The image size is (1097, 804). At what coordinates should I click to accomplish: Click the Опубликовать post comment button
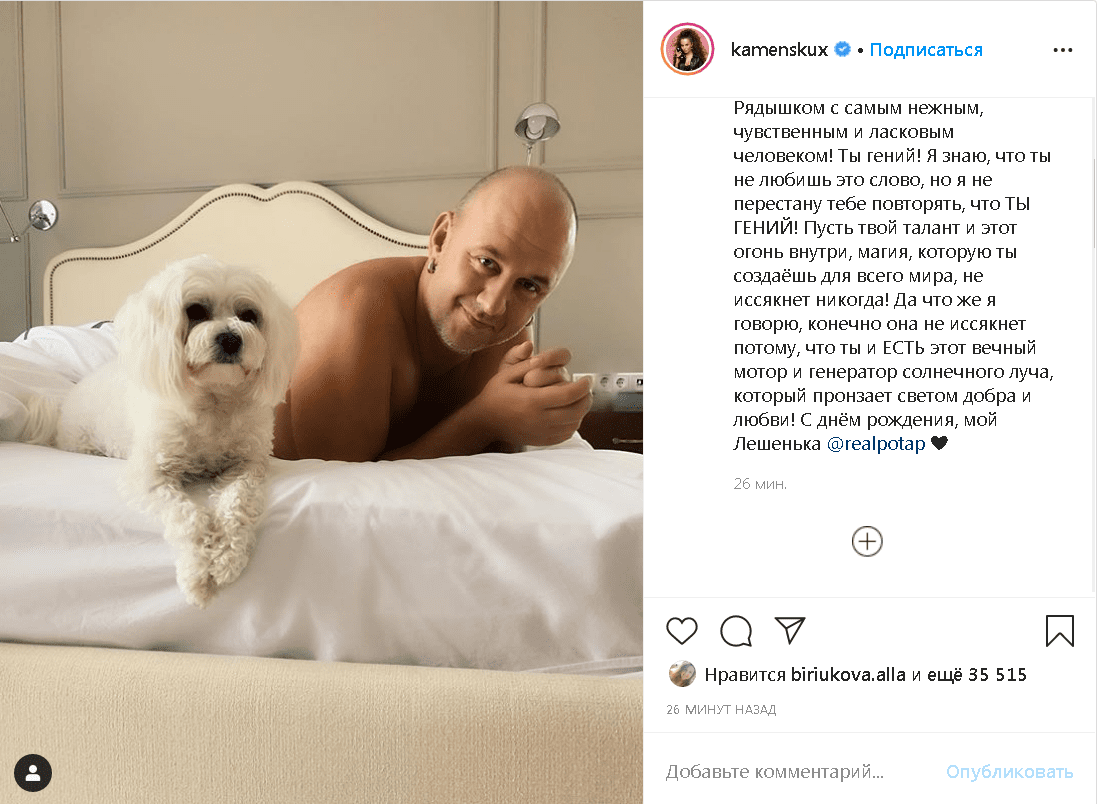1009,771
